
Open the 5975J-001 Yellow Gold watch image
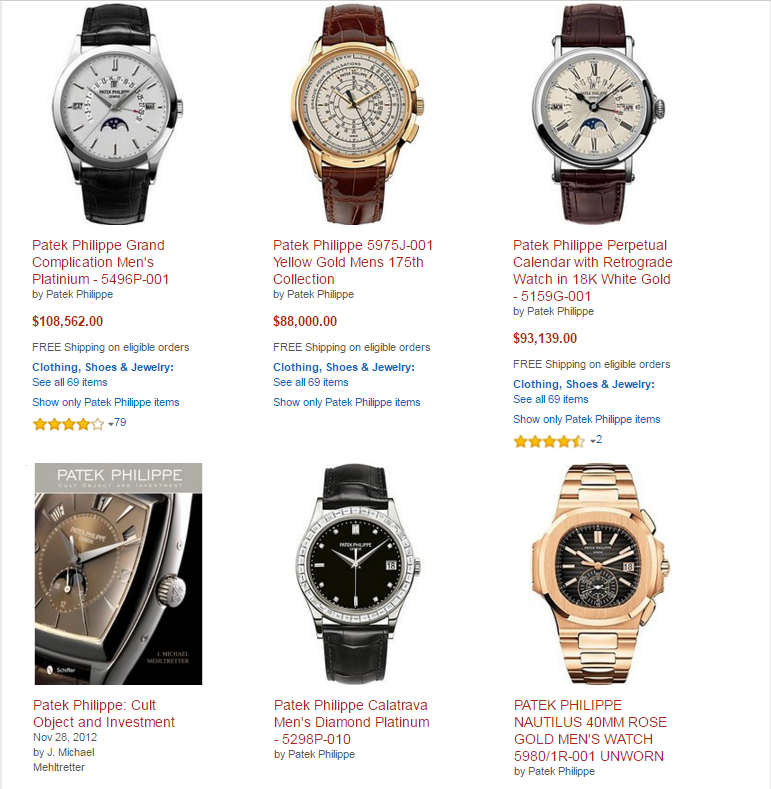click(354, 113)
